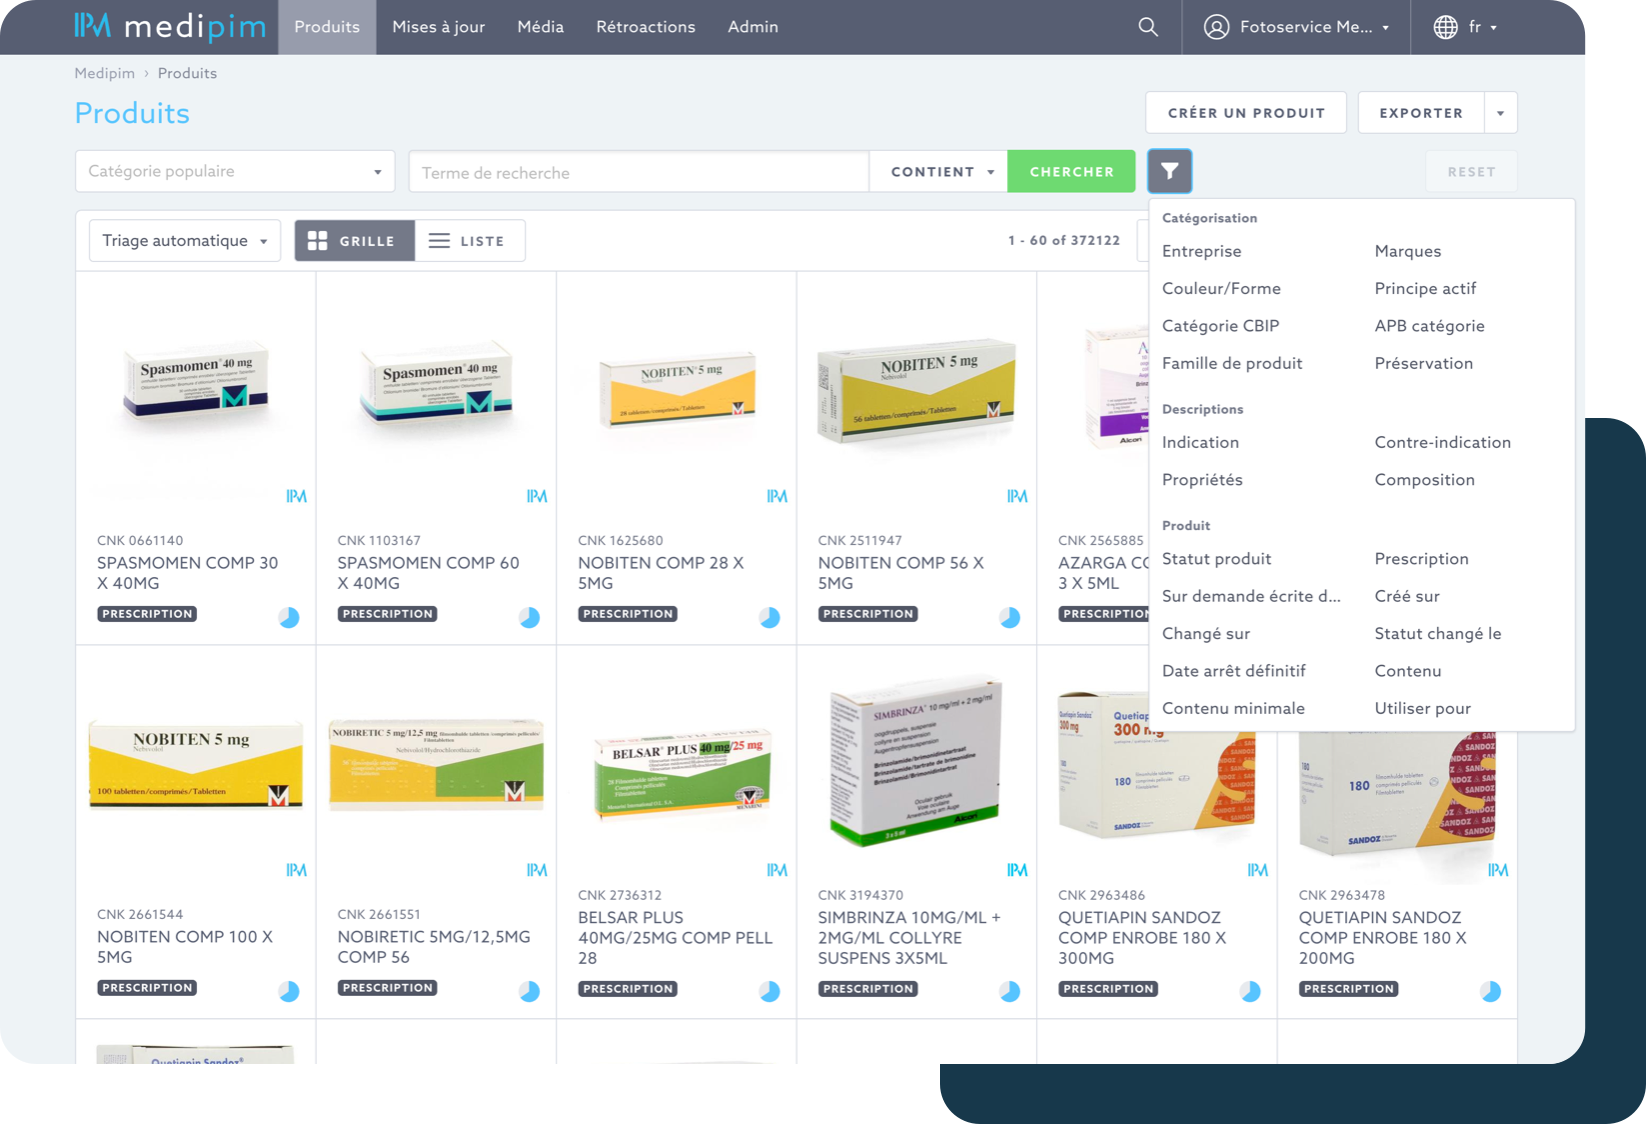This screenshot has height=1124, width=1646.
Task: Click blue pie icon on Spasmomen Comp 60 card
Action: (529, 617)
